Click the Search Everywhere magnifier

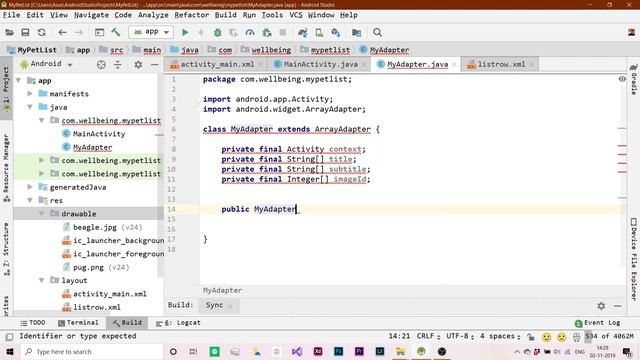pyautogui.click(x=378, y=32)
